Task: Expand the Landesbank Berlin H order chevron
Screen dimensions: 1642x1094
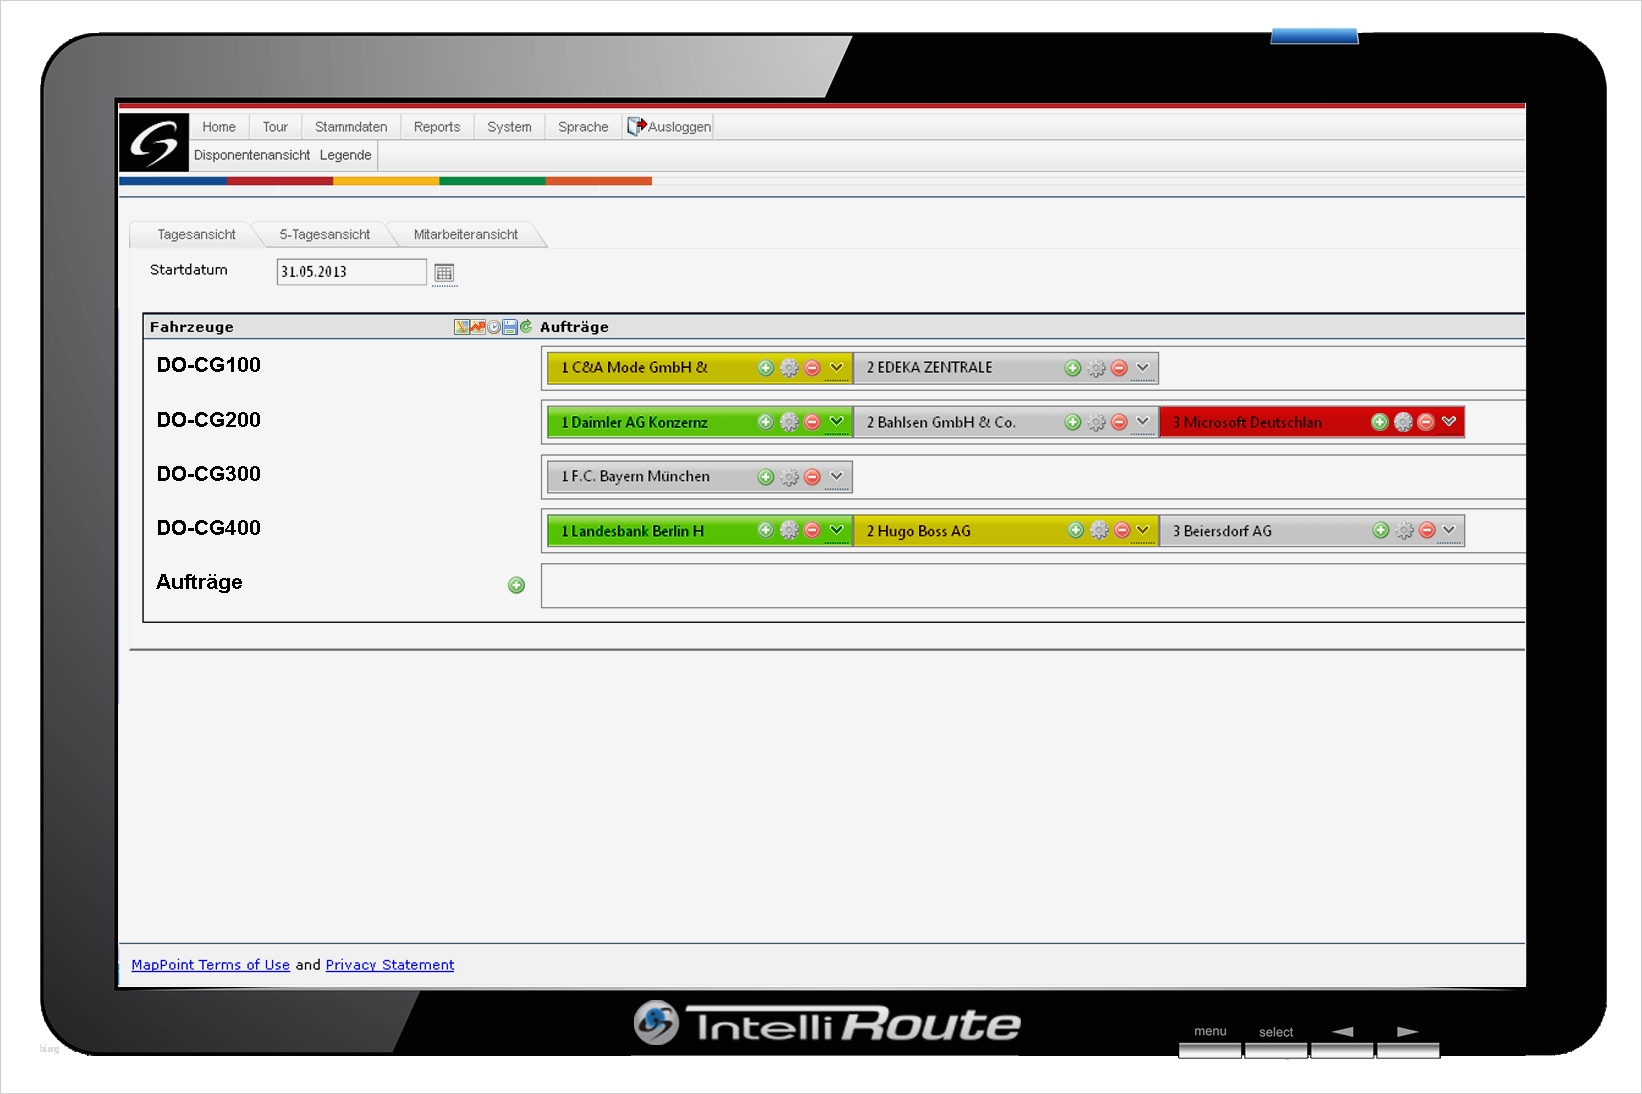Action: (x=837, y=530)
